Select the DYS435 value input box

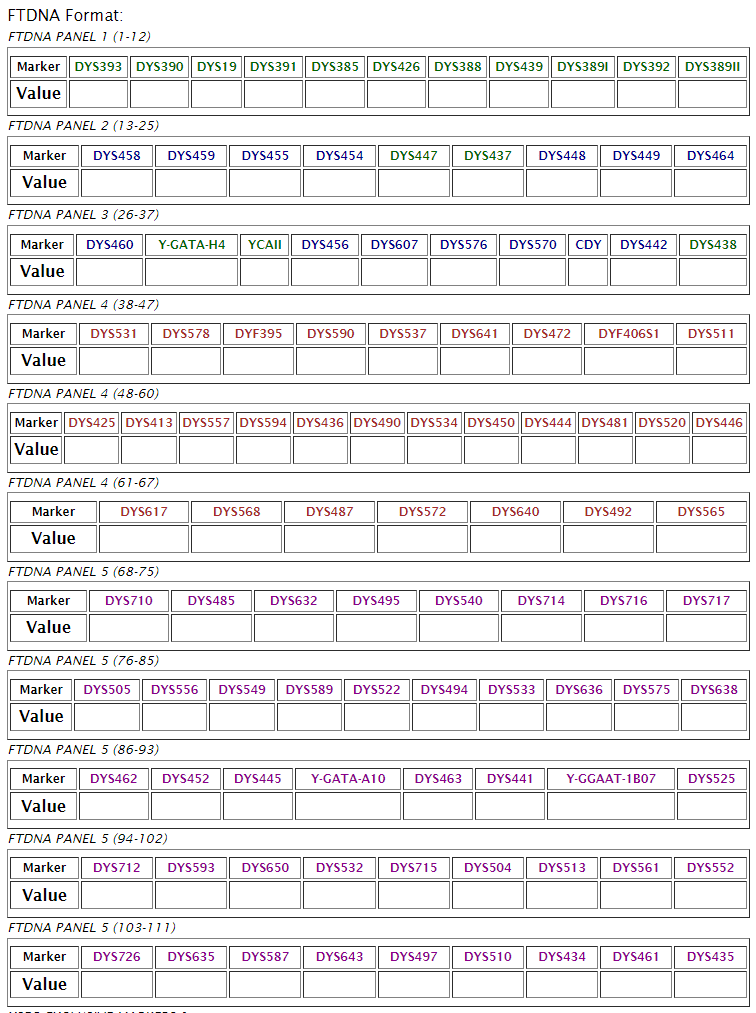(x=711, y=984)
